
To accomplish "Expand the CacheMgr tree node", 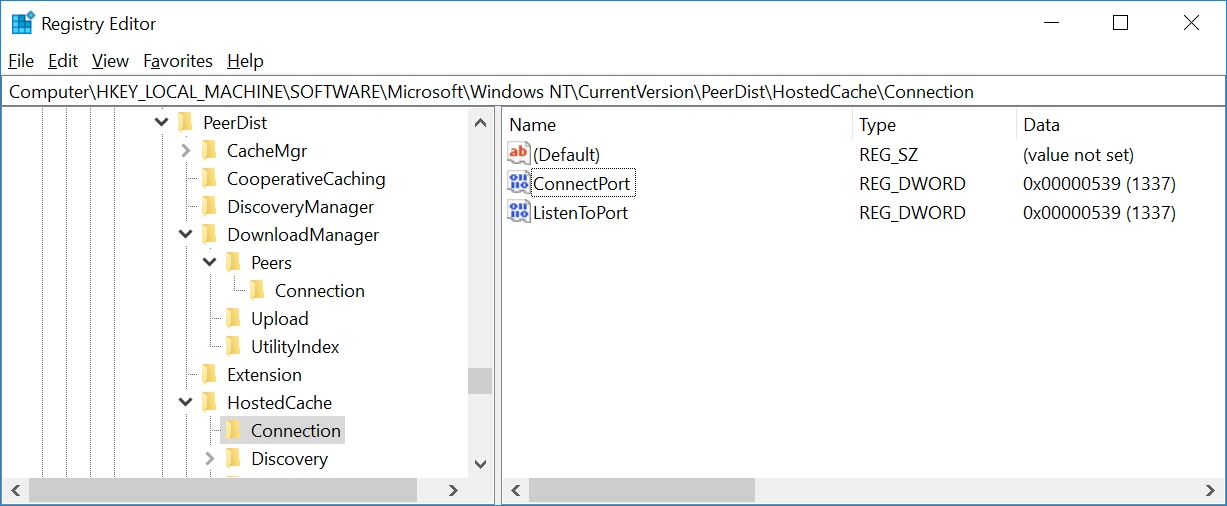I will 186,151.
